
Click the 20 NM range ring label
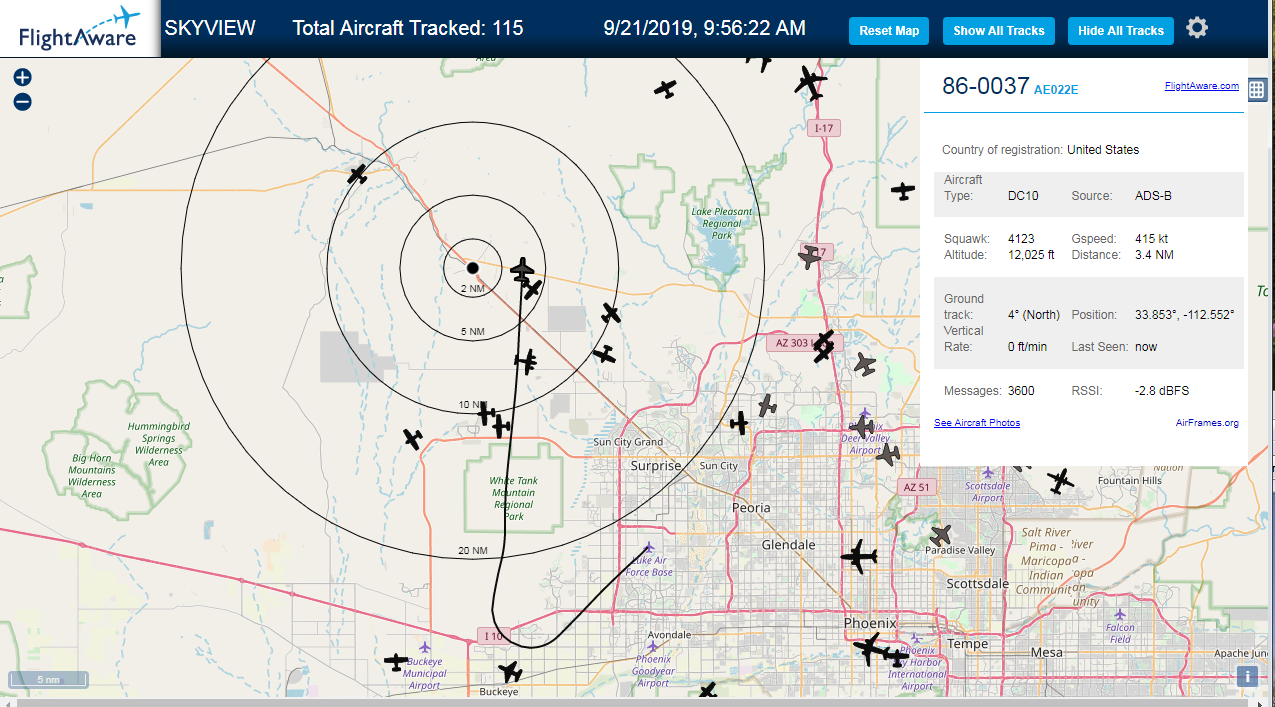point(473,551)
